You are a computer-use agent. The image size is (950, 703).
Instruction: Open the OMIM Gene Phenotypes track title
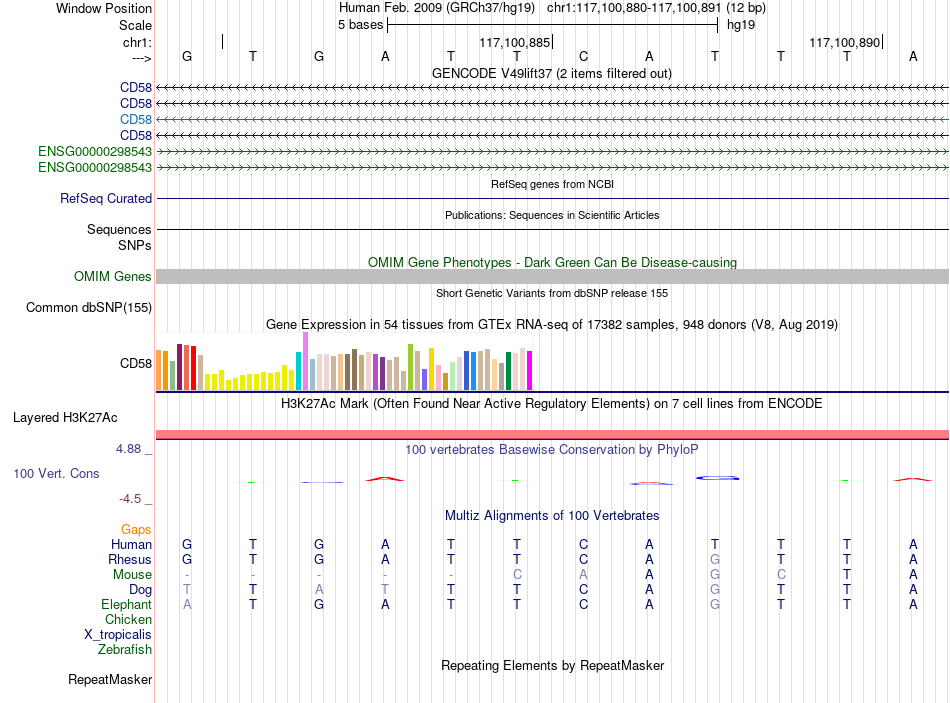[552, 262]
